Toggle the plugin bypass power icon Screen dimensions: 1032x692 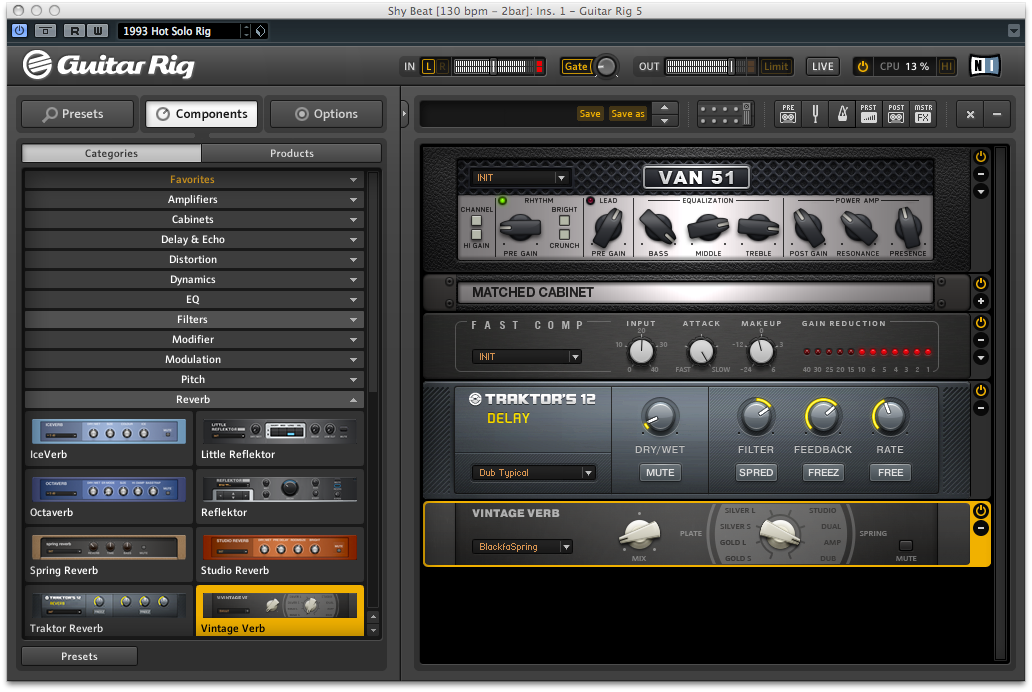19,30
